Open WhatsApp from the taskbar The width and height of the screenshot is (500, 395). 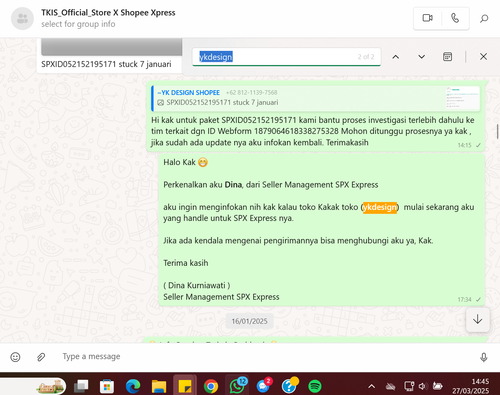click(237, 386)
